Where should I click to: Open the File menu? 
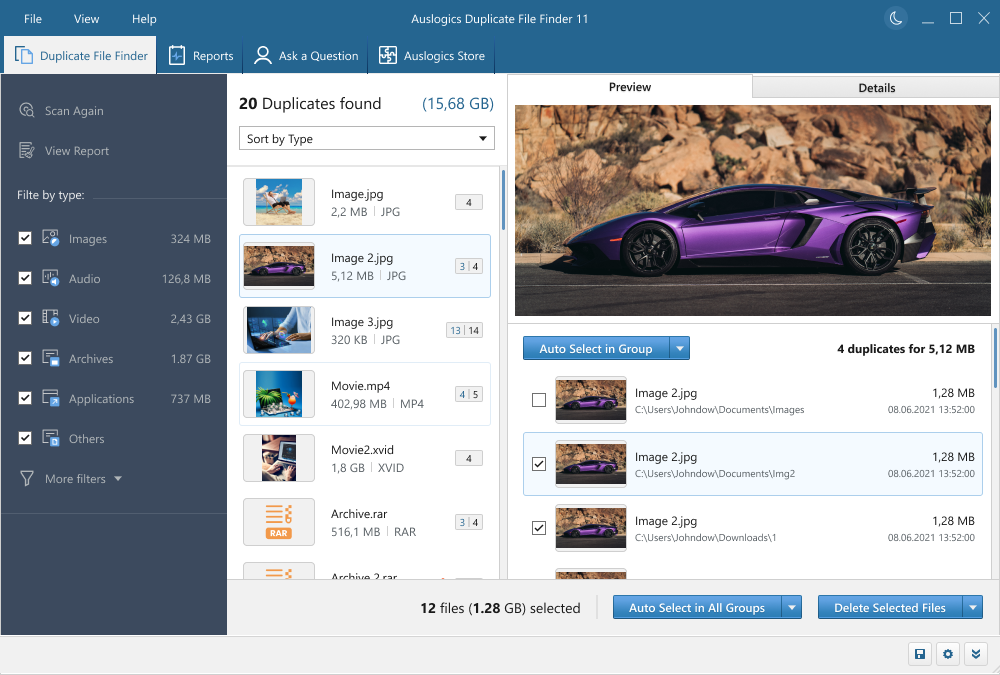[x=33, y=19]
